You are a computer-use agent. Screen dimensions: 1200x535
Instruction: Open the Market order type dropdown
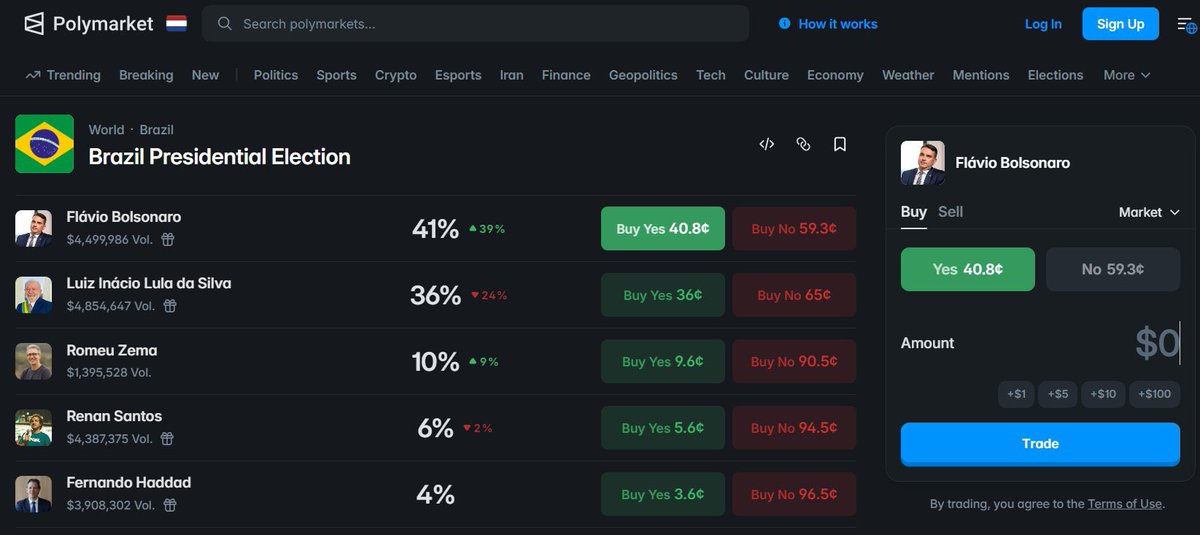[x=1149, y=212]
